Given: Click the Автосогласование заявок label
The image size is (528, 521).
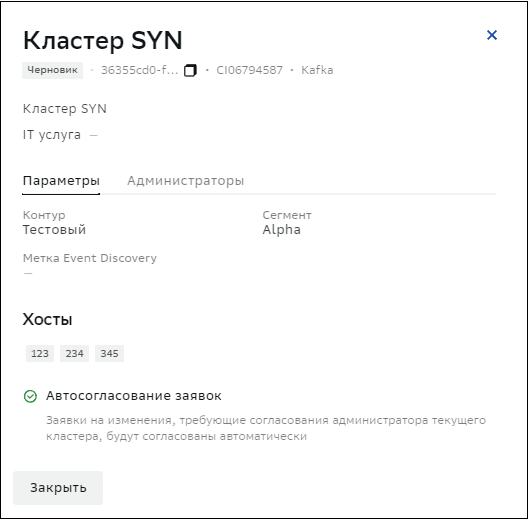Looking at the screenshot, I should 134,396.
